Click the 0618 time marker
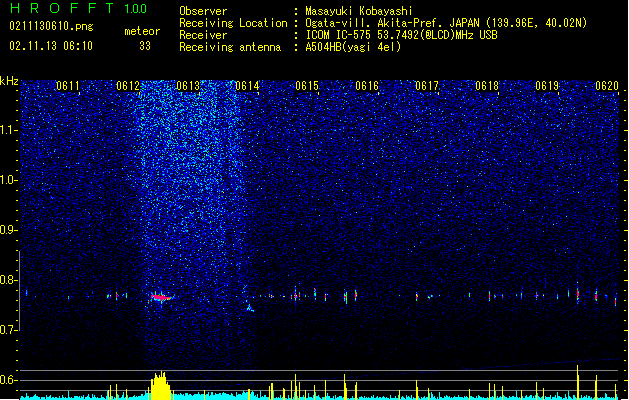Image resolution: width=629 pixels, height=400 pixels. click(487, 86)
